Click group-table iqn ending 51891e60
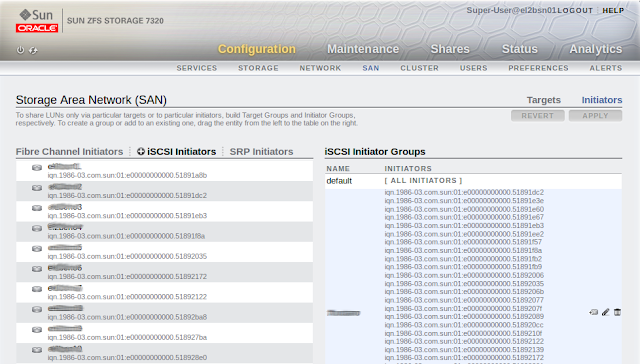Image resolution: width=640 pixels, height=364 pixels. pyautogui.click(x=464, y=209)
